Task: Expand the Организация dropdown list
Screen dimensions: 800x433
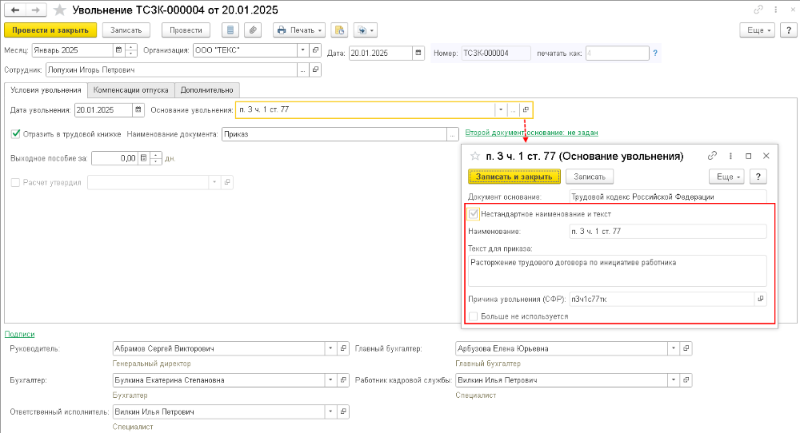Action: coord(303,50)
